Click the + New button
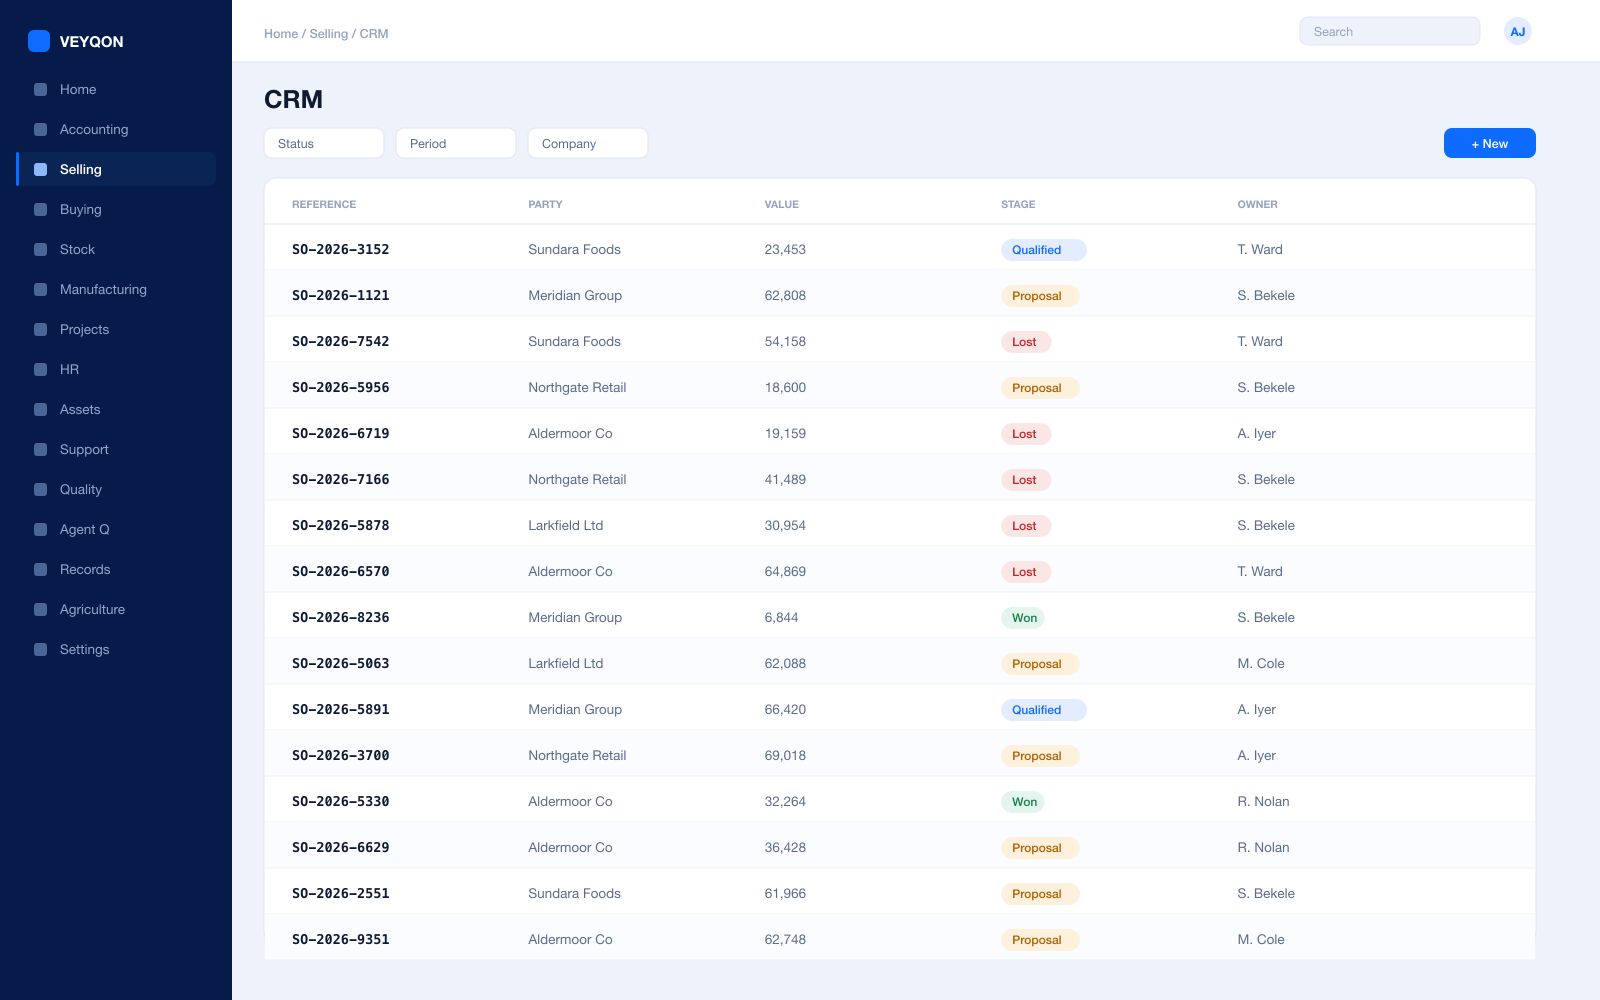Viewport: 1600px width, 1000px height. (1489, 143)
